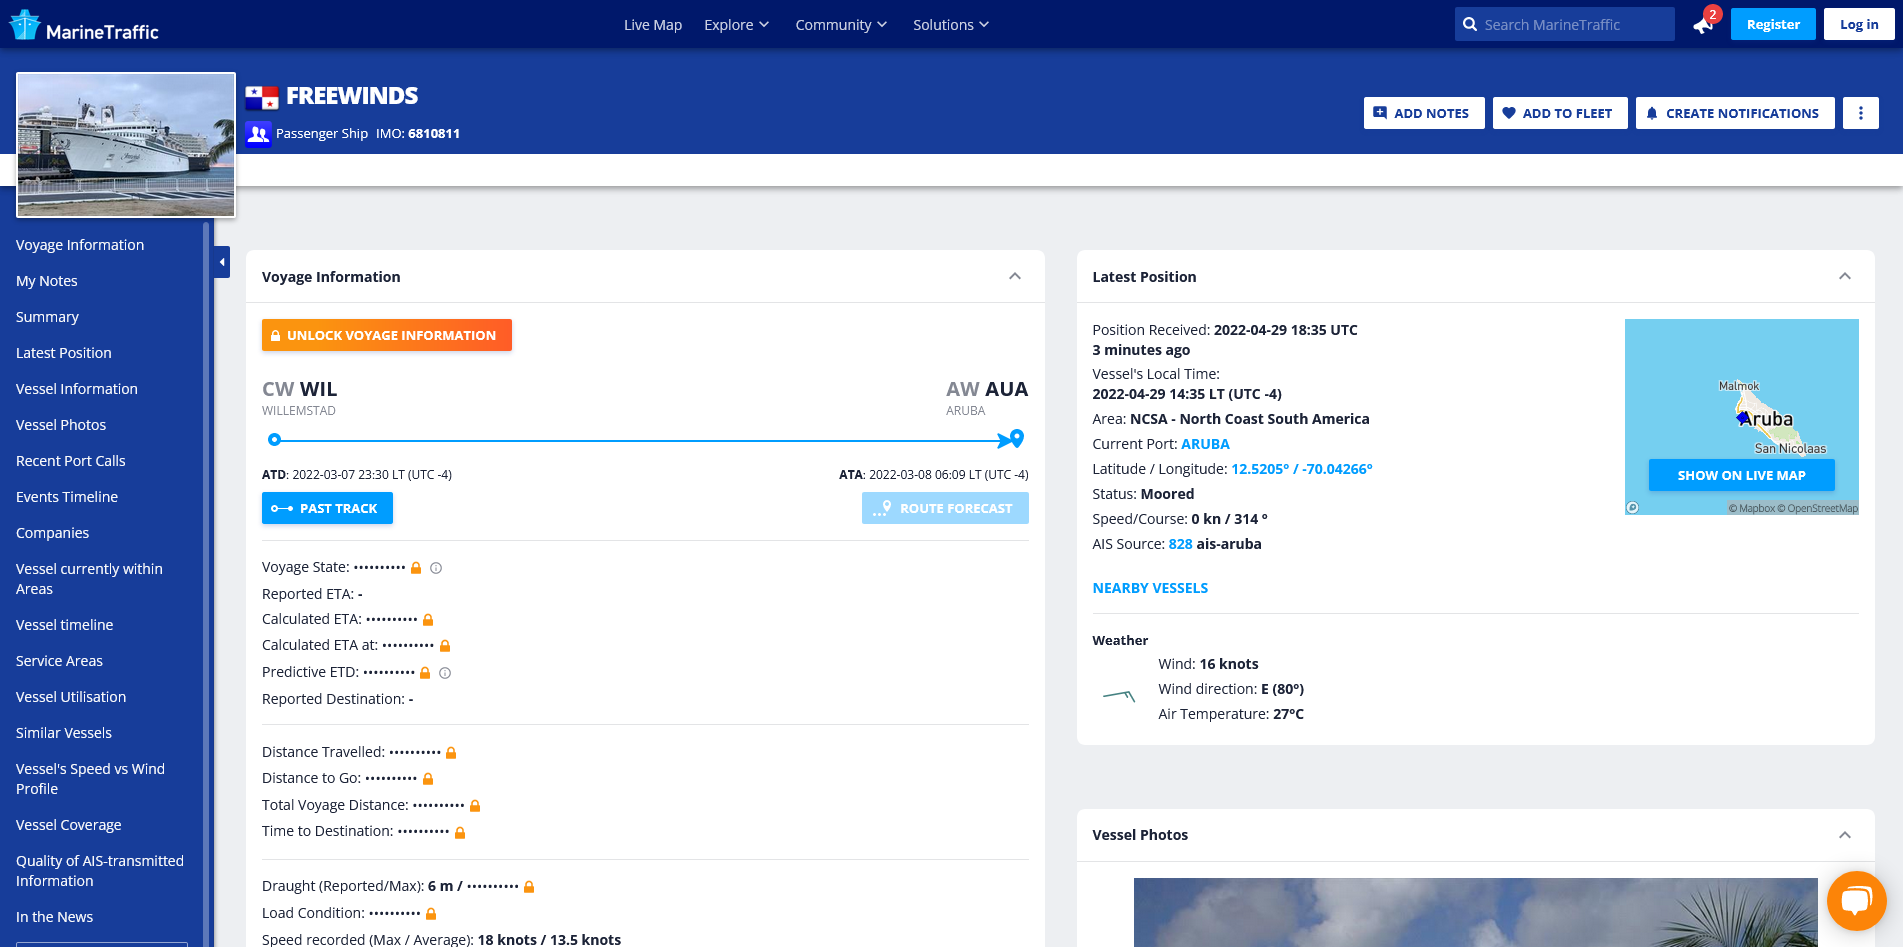The height and width of the screenshot is (947, 1903).
Task: Click lock icon next to Load Condition
Action: 431,914
